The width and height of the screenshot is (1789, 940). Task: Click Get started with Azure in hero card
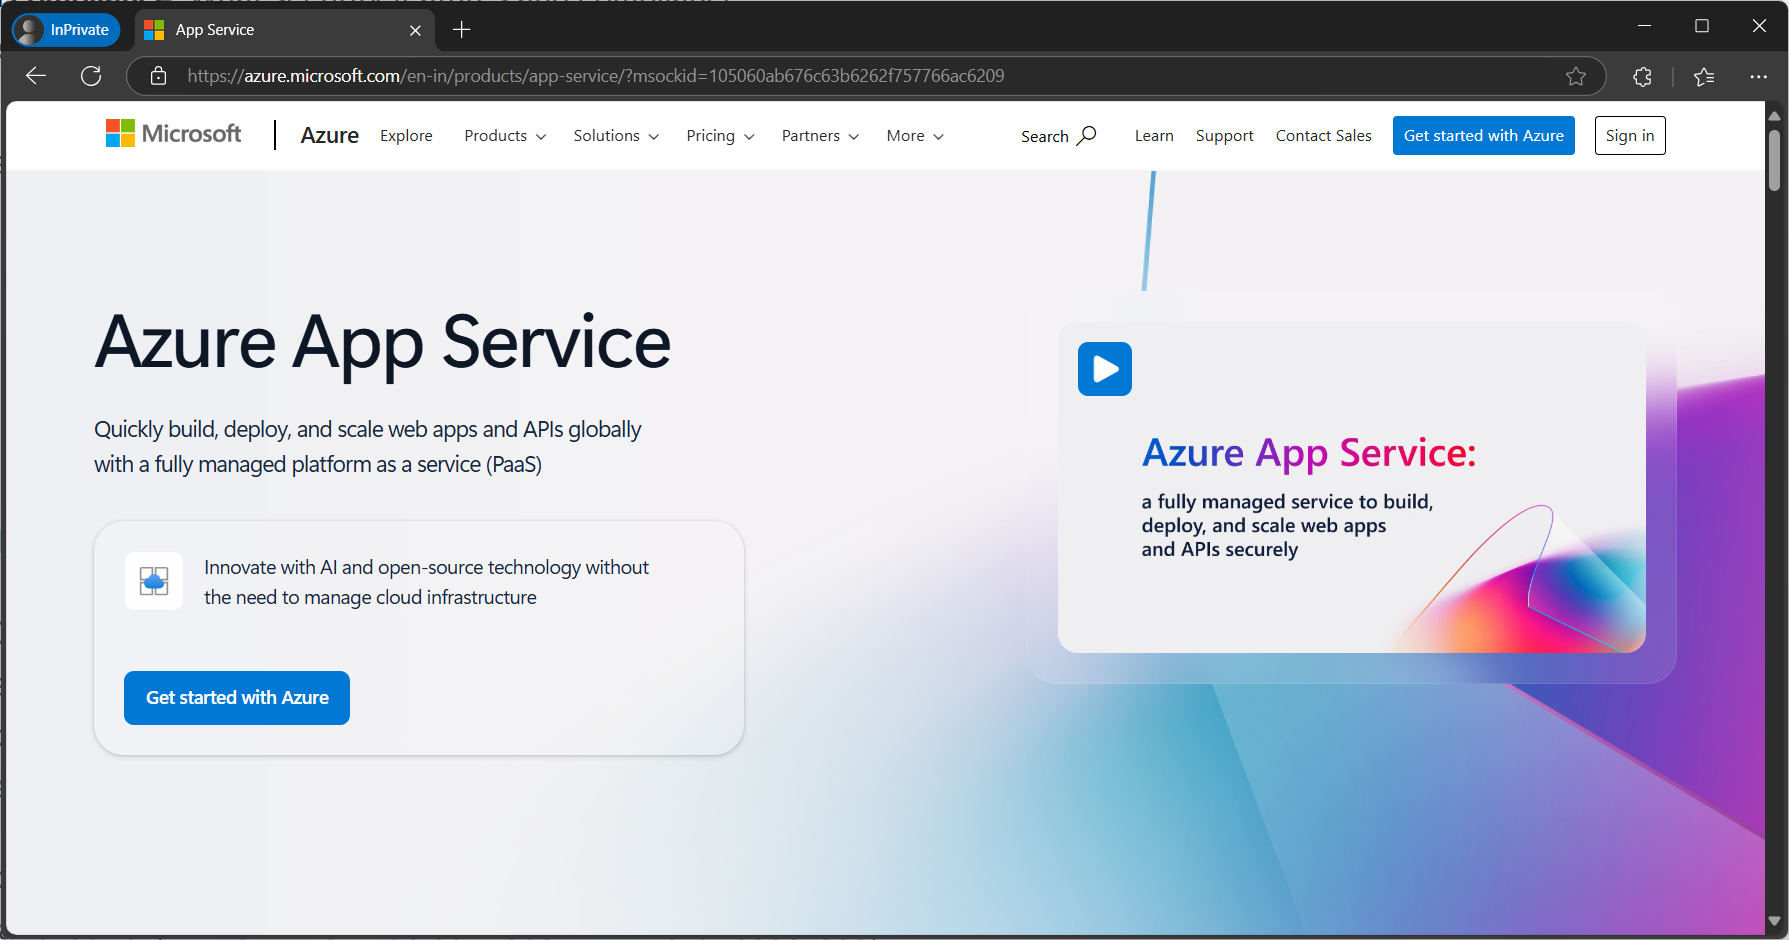click(x=237, y=698)
